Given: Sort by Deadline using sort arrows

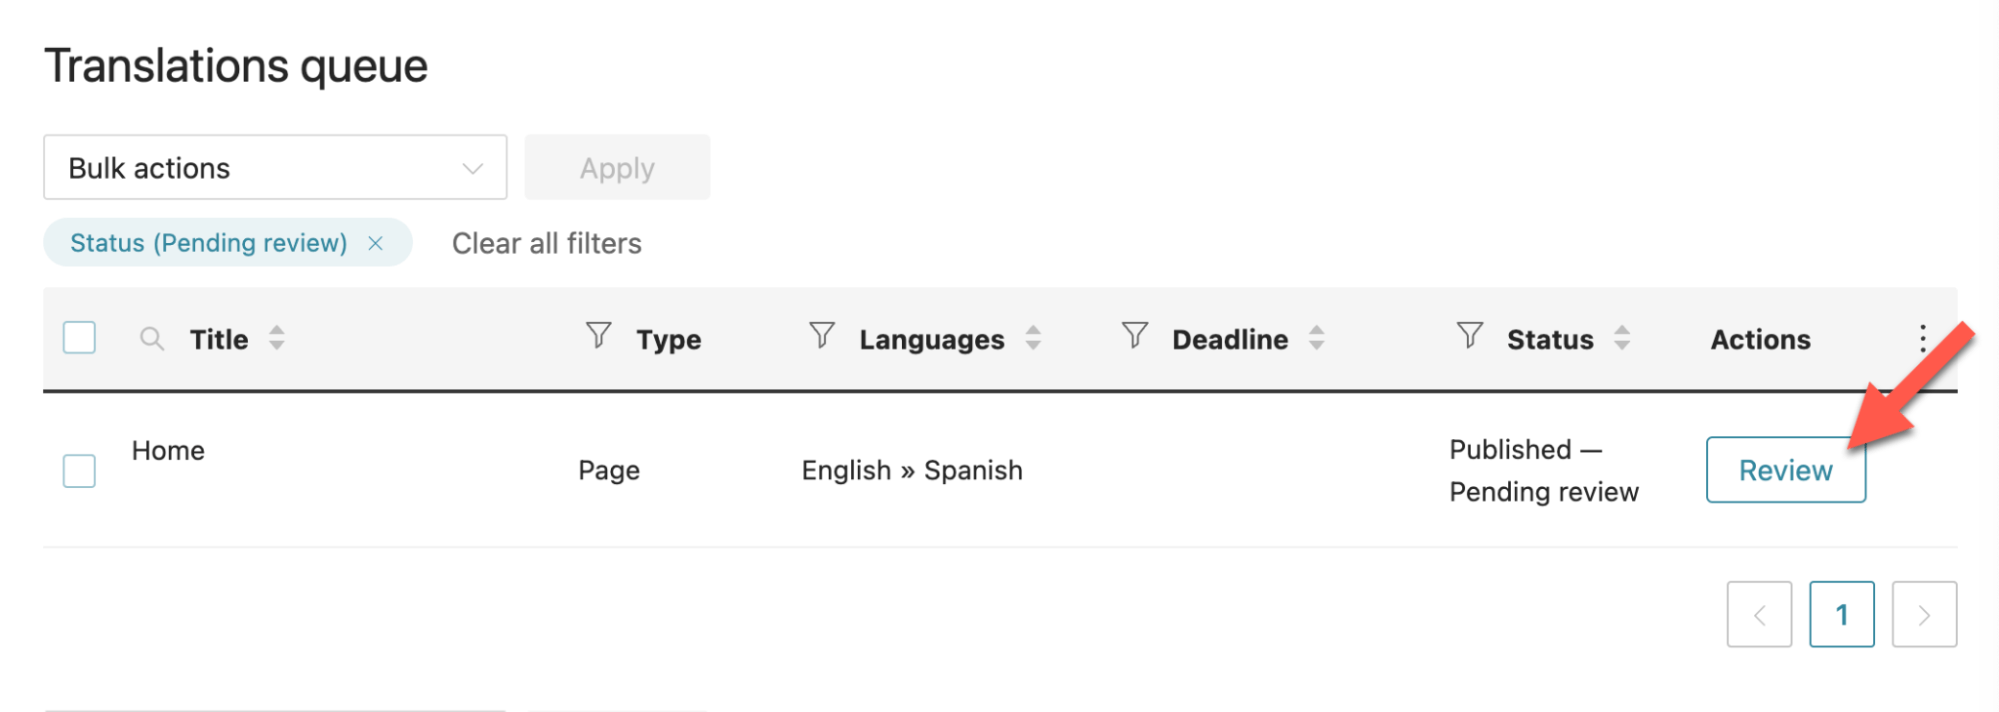Looking at the screenshot, I should click(1317, 338).
